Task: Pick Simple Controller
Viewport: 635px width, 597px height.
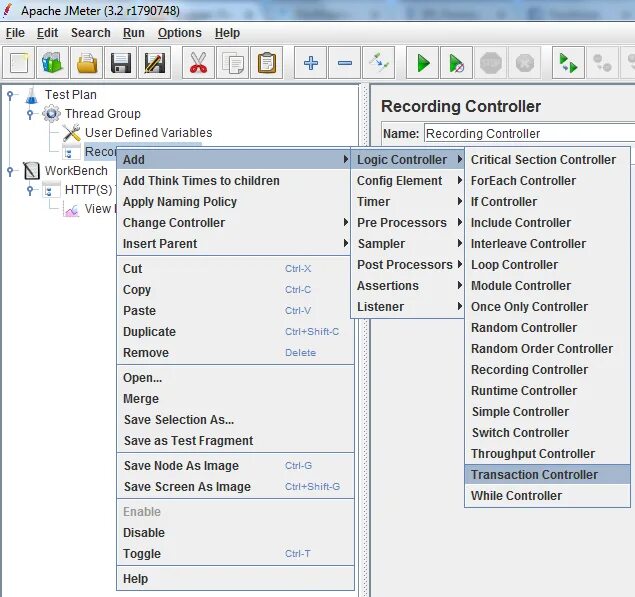Action: tap(548, 412)
